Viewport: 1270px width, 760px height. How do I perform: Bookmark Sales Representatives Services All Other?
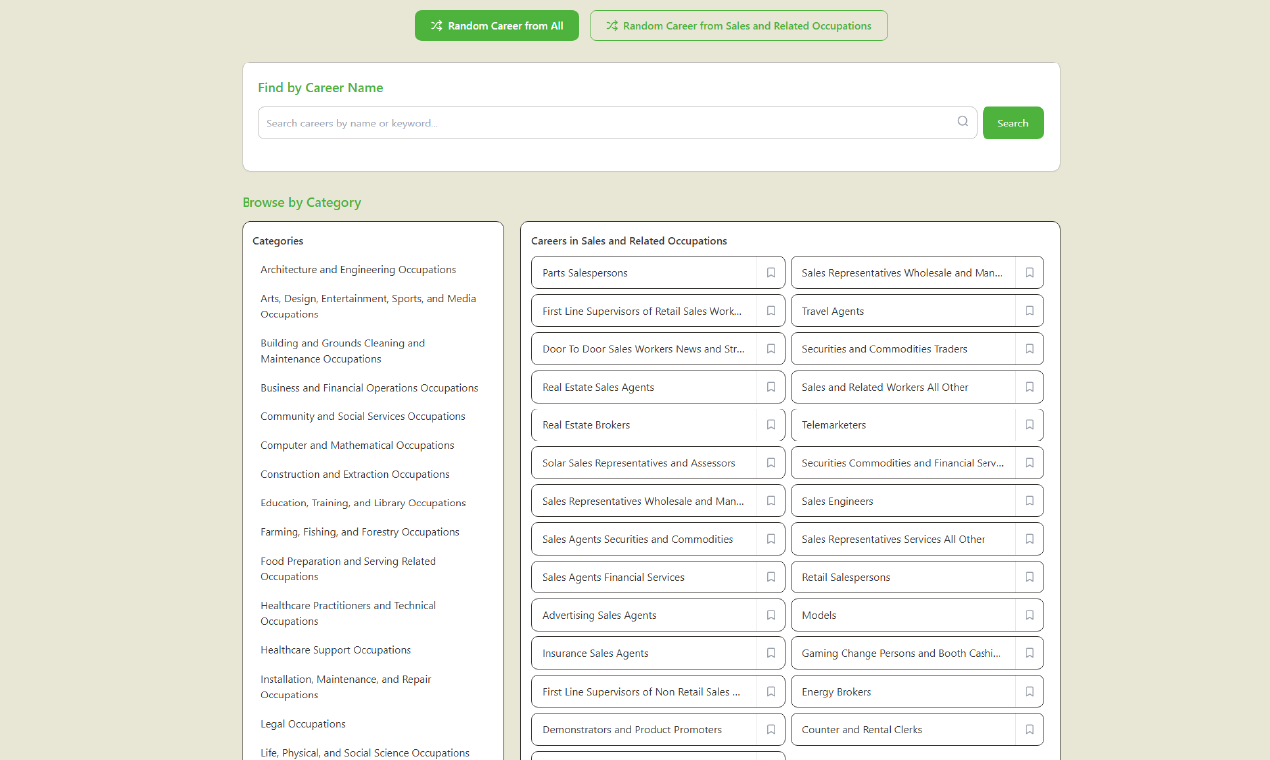click(1029, 539)
